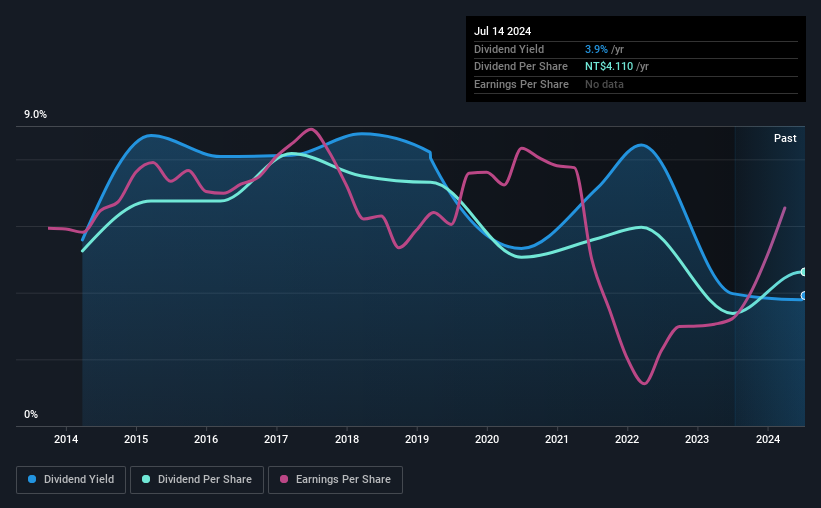
Task: Click the Dividend Per Share tooltip row label
Action: (521, 67)
